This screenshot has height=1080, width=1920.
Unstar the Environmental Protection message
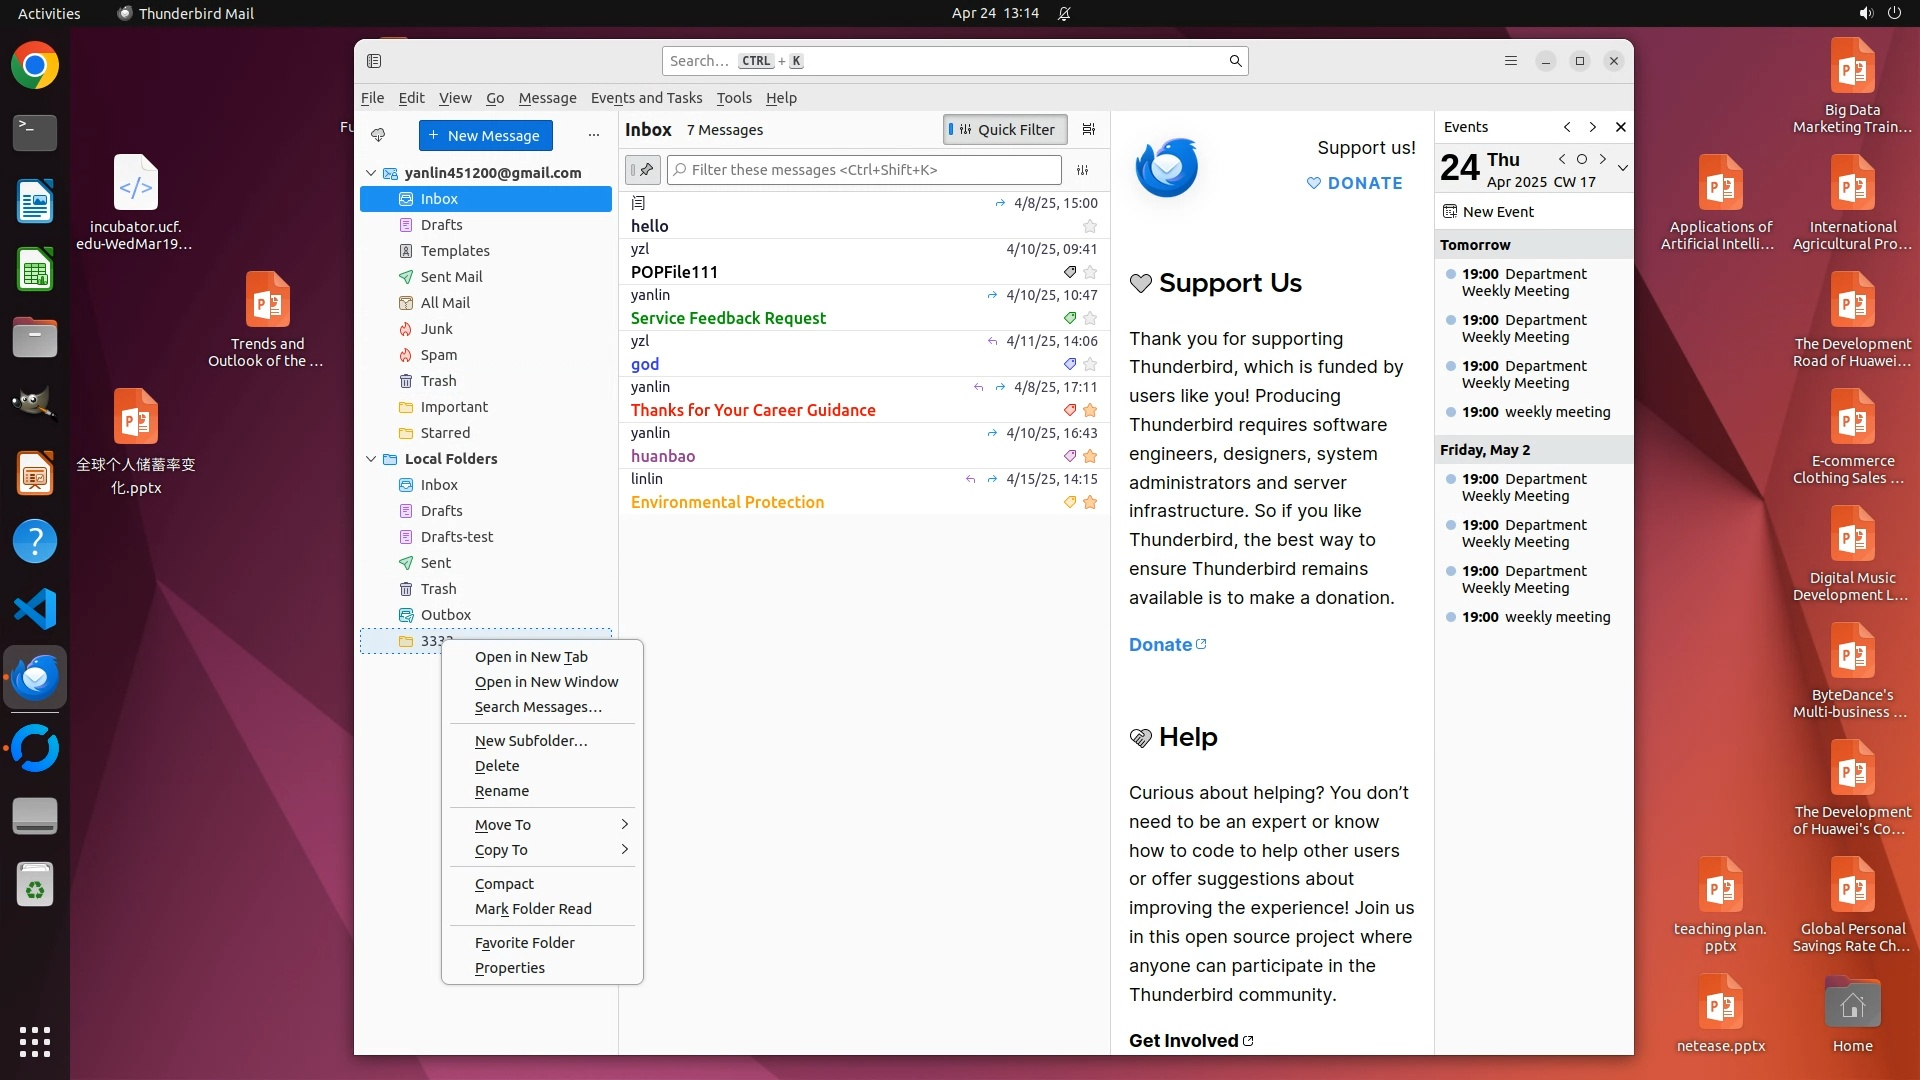1090,503
